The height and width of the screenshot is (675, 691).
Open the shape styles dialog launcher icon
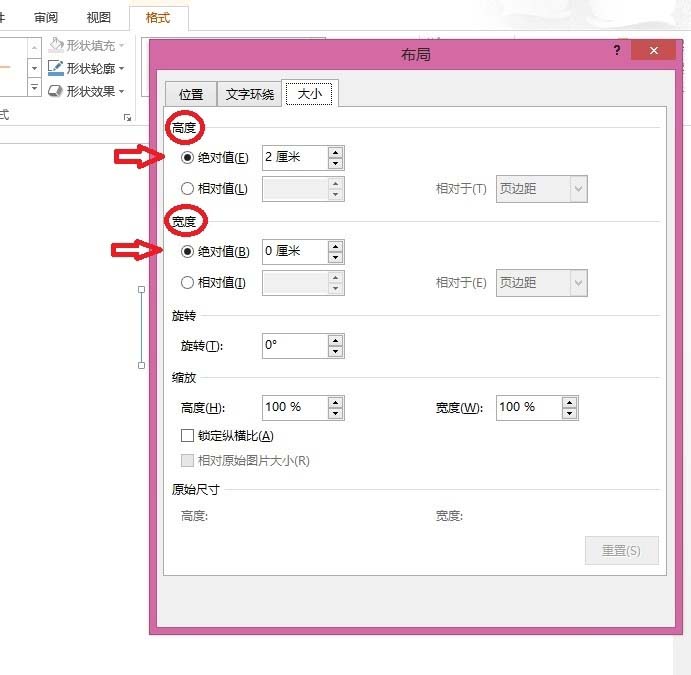click(127, 118)
